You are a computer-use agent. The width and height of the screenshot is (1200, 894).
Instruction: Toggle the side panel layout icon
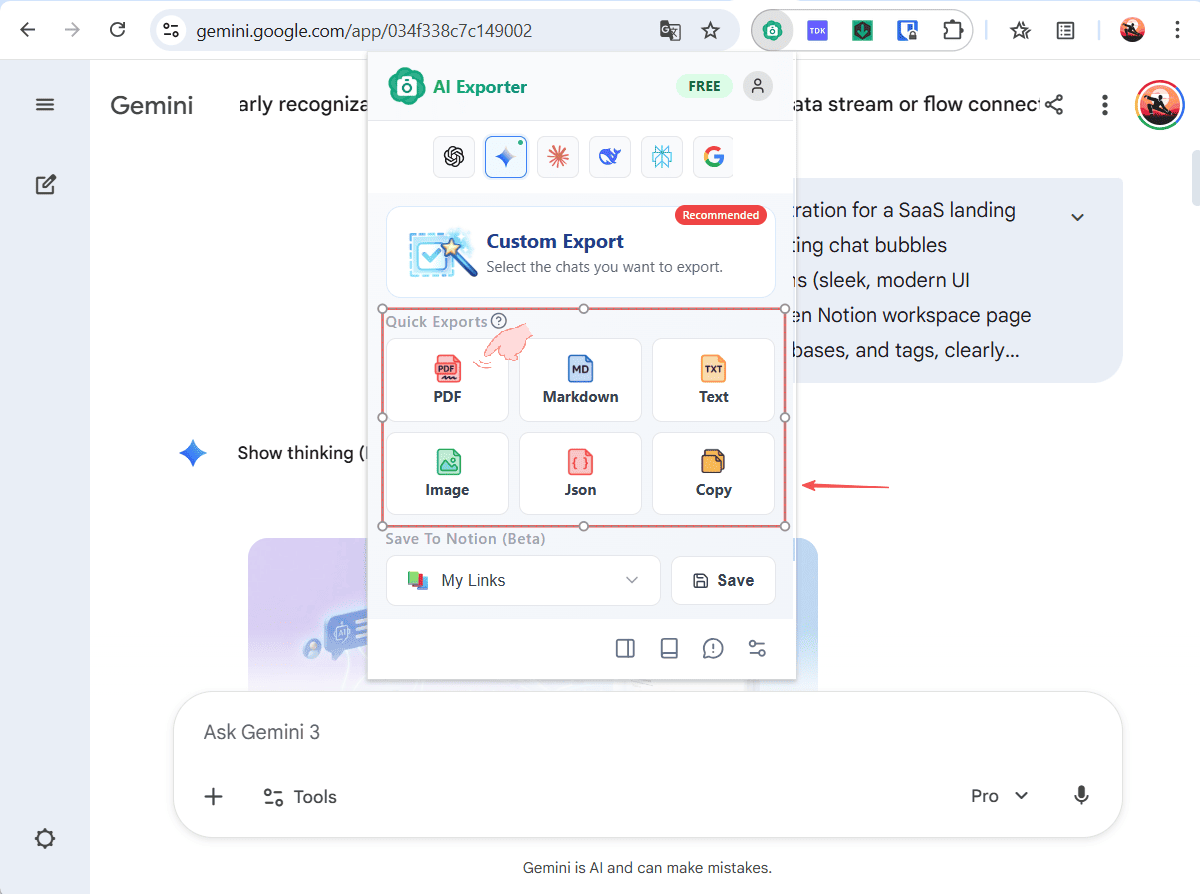(x=625, y=649)
